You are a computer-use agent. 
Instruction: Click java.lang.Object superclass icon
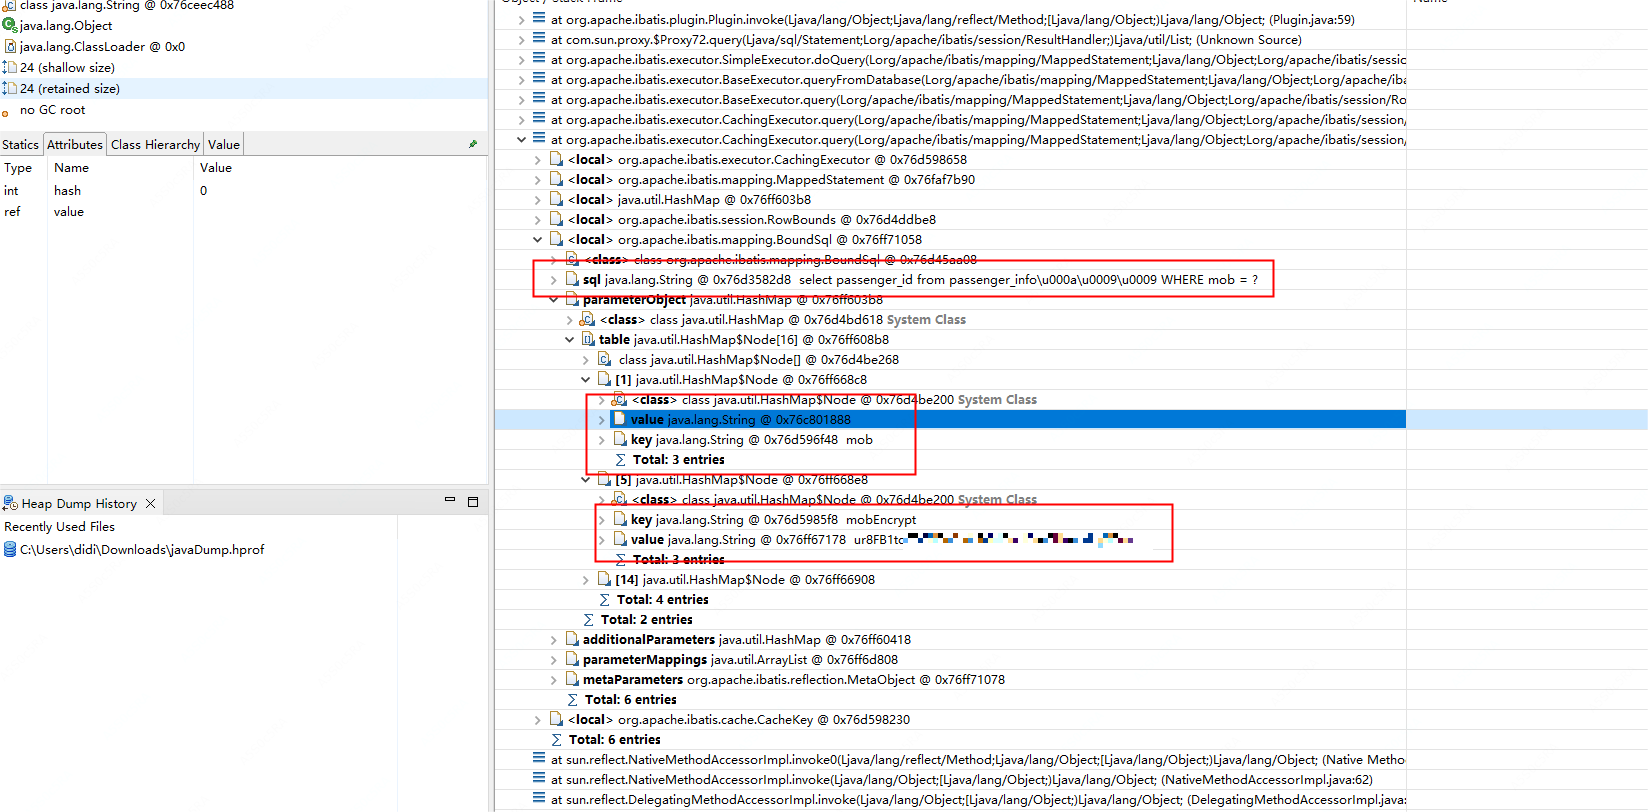pyautogui.click(x=10, y=25)
